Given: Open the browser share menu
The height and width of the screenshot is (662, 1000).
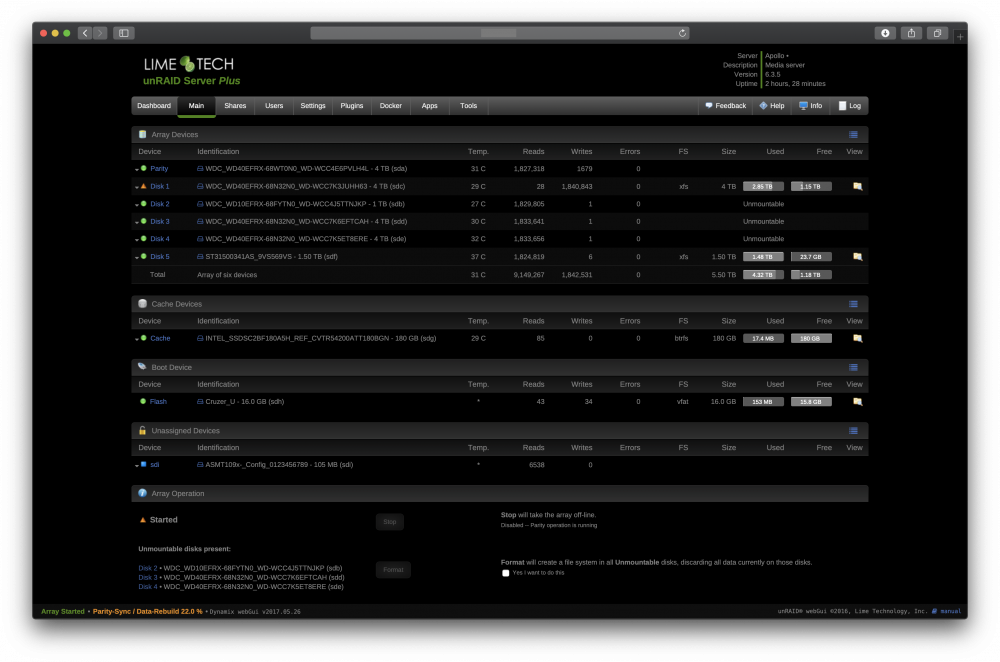Looking at the screenshot, I should [911, 33].
